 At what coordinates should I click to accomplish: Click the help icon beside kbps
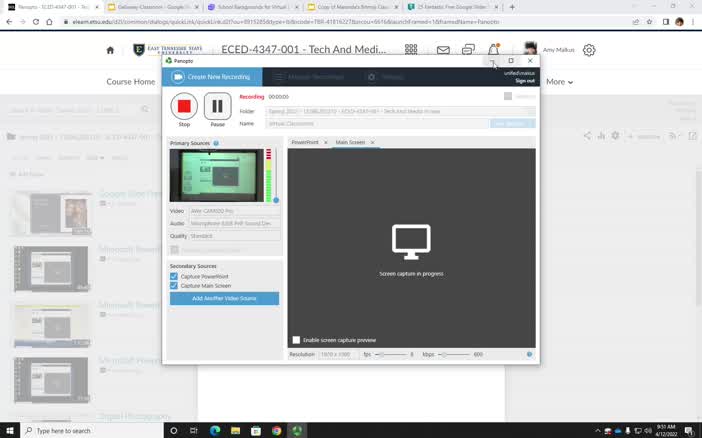point(530,355)
